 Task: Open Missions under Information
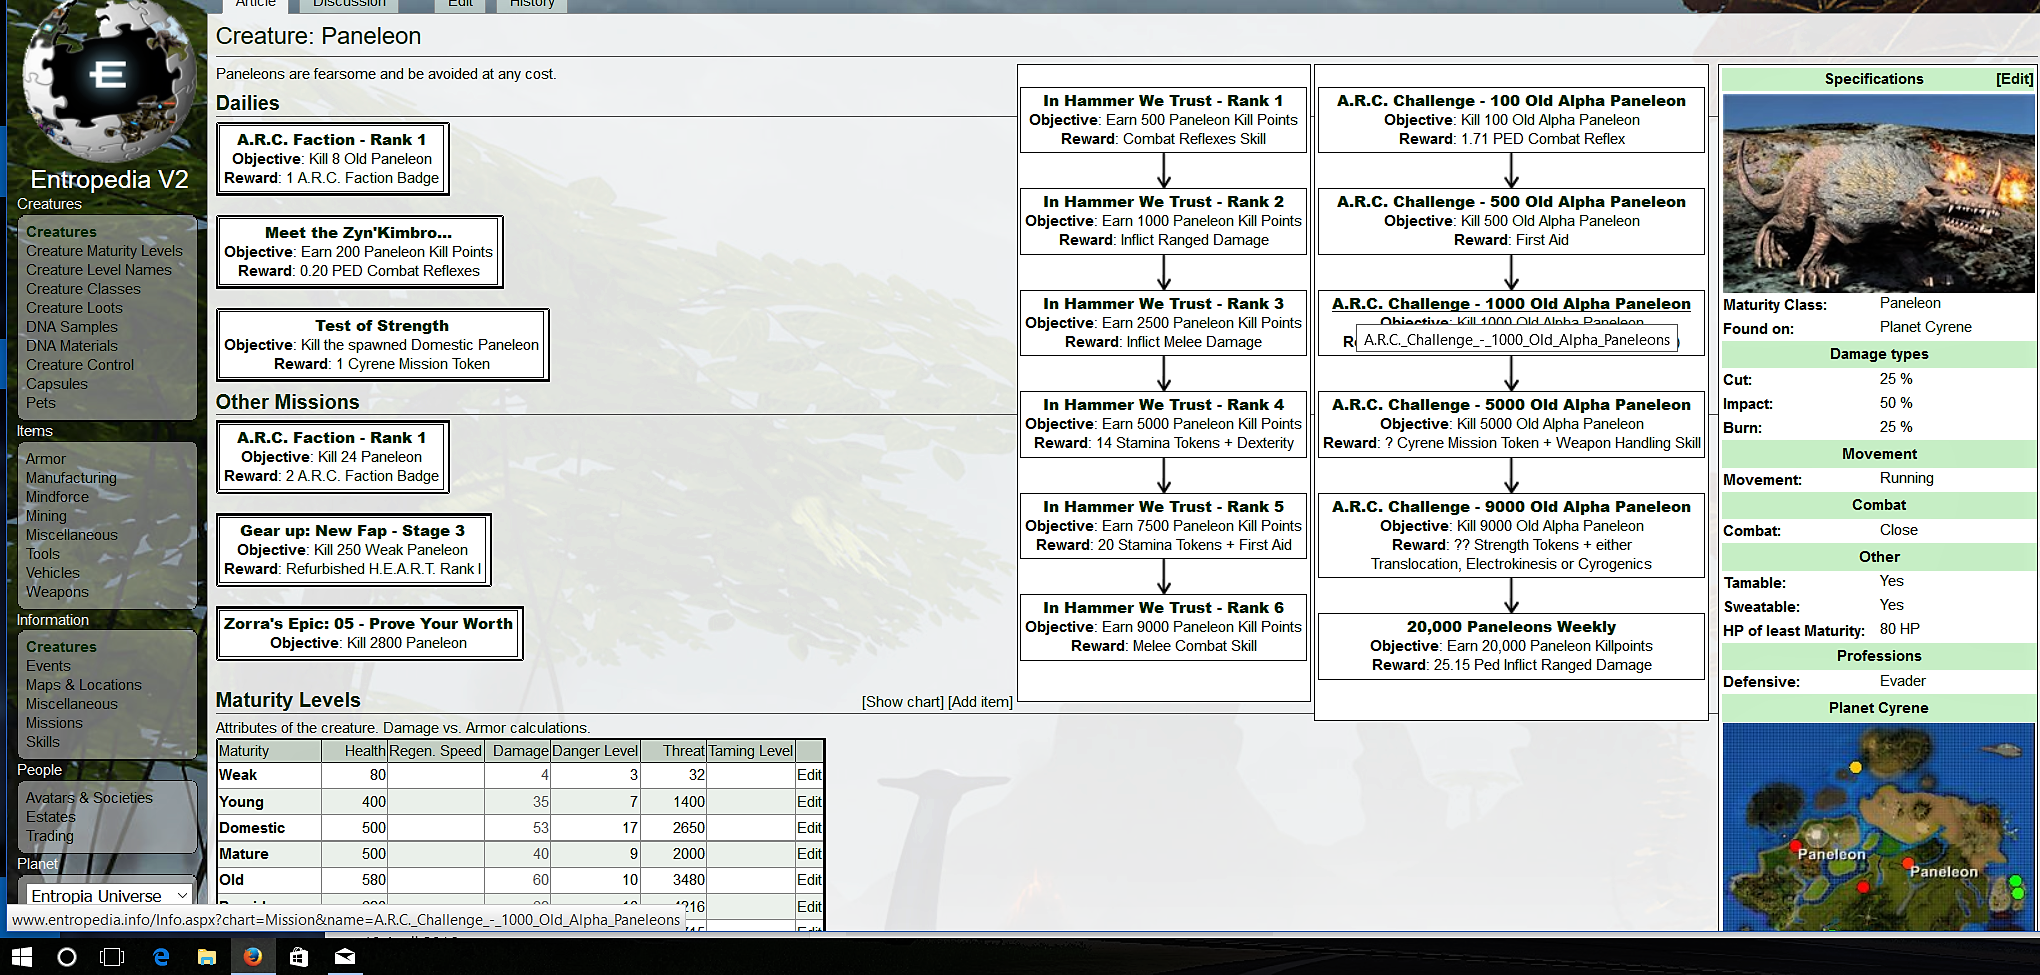(x=54, y=723)
